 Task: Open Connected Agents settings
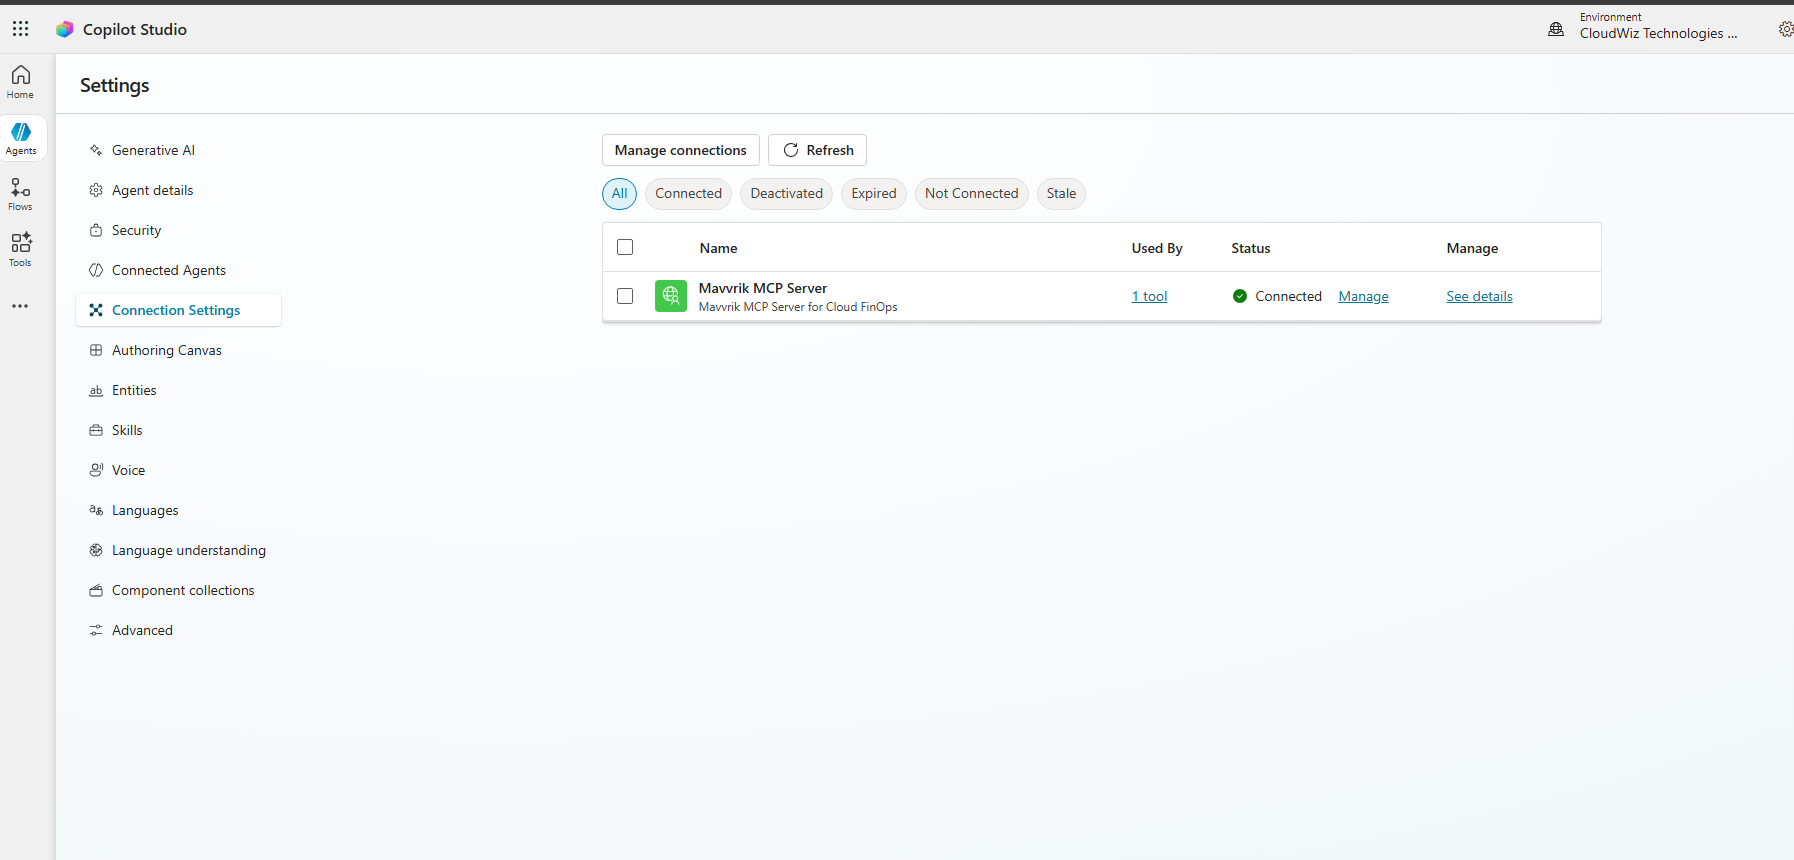(178, 270)
